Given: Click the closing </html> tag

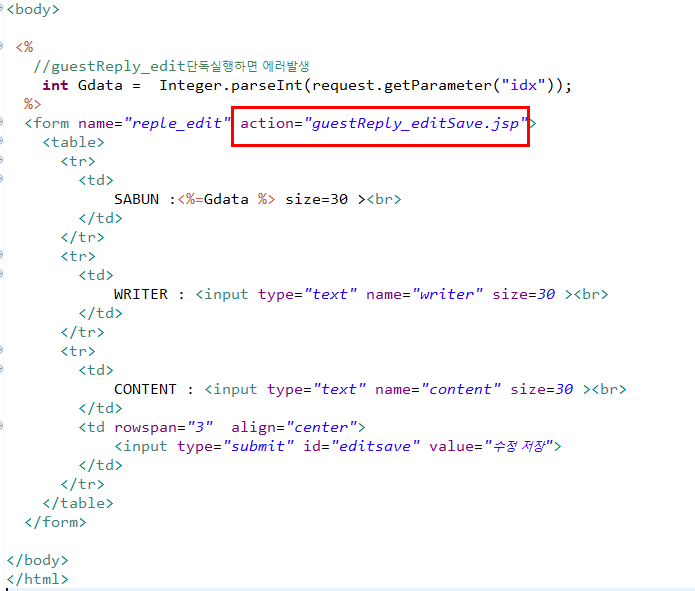Looking at the screenshot, I should [38, 579].
